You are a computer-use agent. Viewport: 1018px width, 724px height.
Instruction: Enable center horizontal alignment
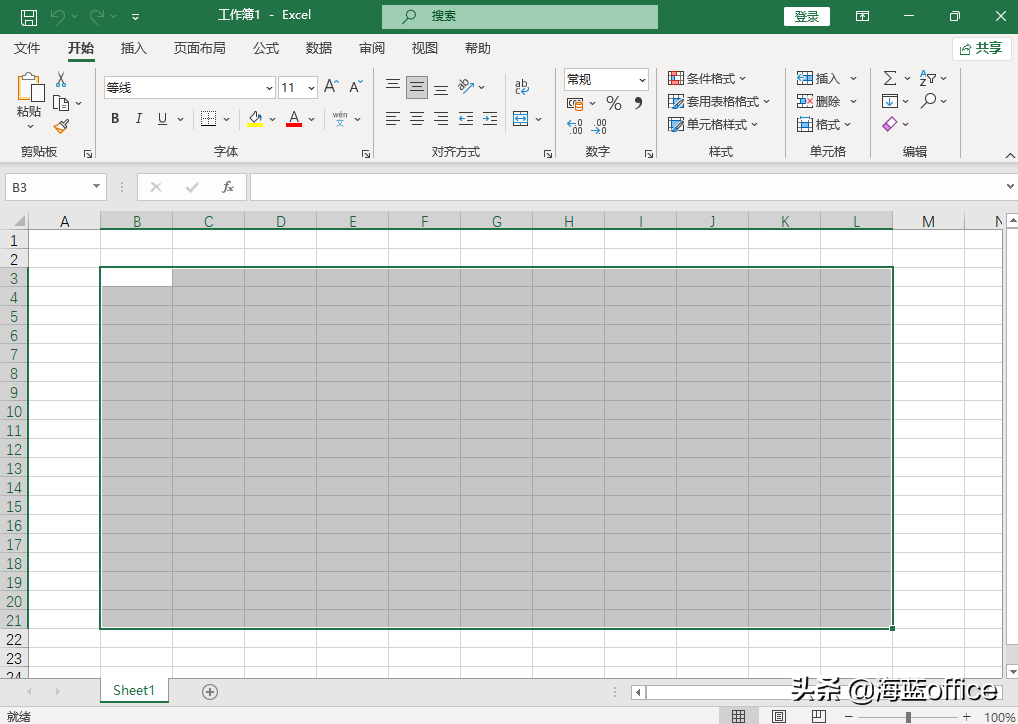coord(417,119)
